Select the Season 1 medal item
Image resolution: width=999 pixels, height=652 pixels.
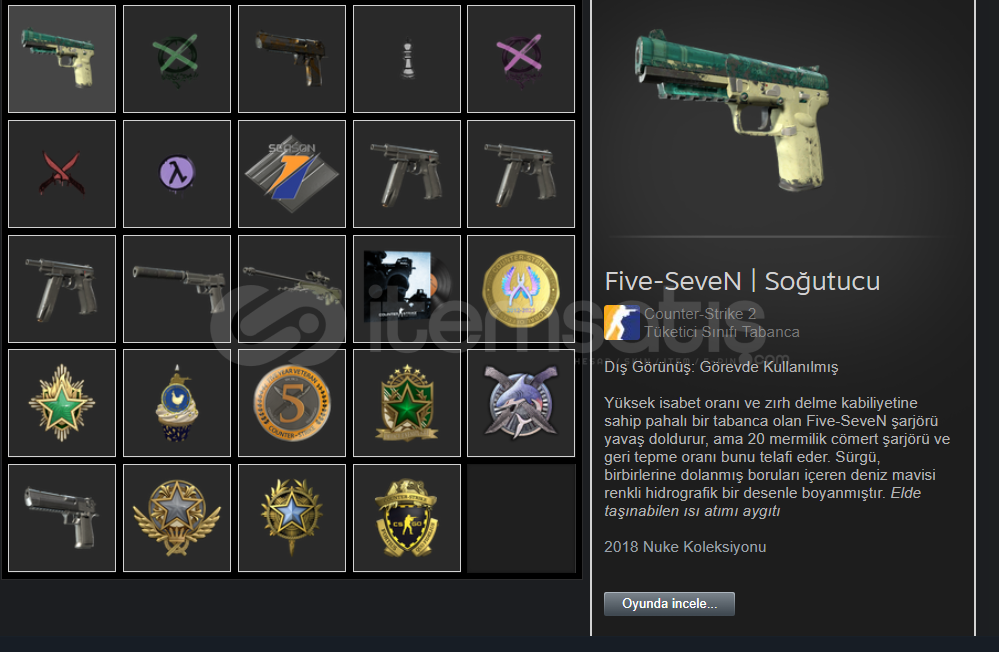pyautogui.click(x=292, y=173)
